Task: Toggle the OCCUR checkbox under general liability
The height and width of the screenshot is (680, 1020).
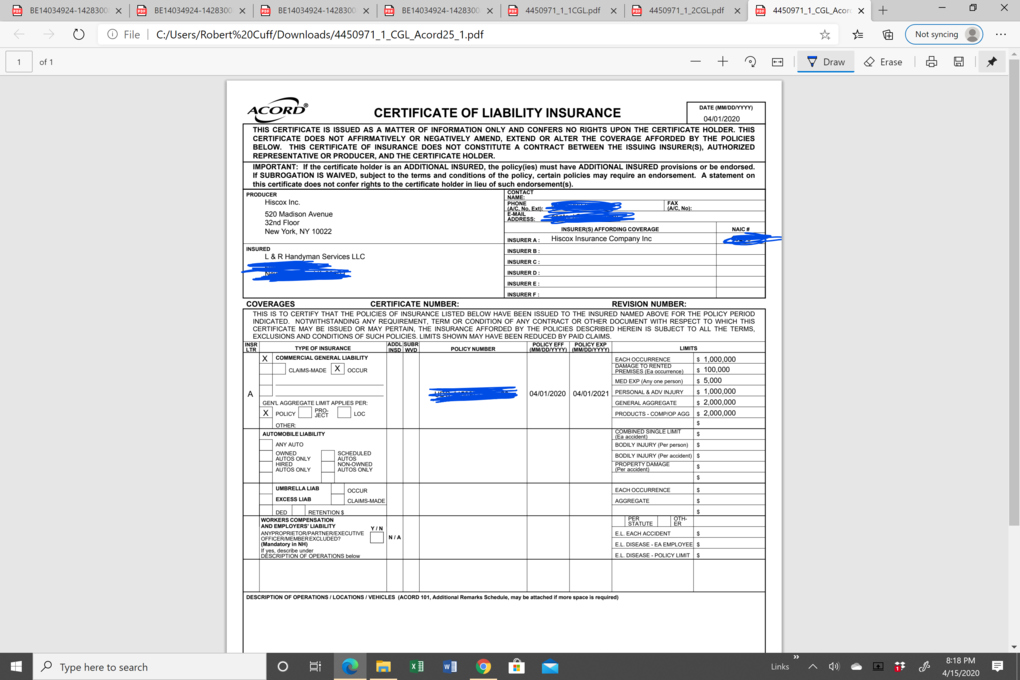Action: click(x=337, y=369)
